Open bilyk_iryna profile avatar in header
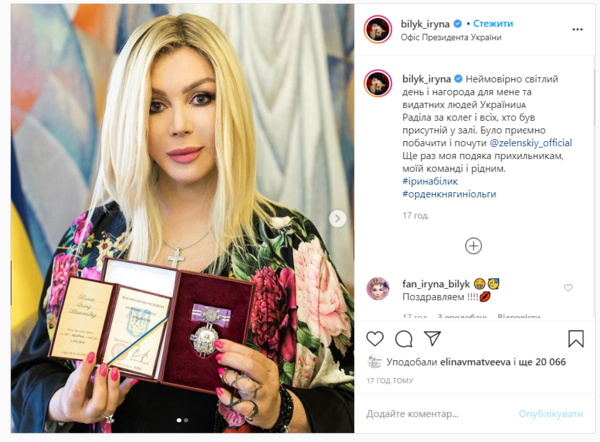Viewport: 600px width, 442px height. tap(378, 29)
